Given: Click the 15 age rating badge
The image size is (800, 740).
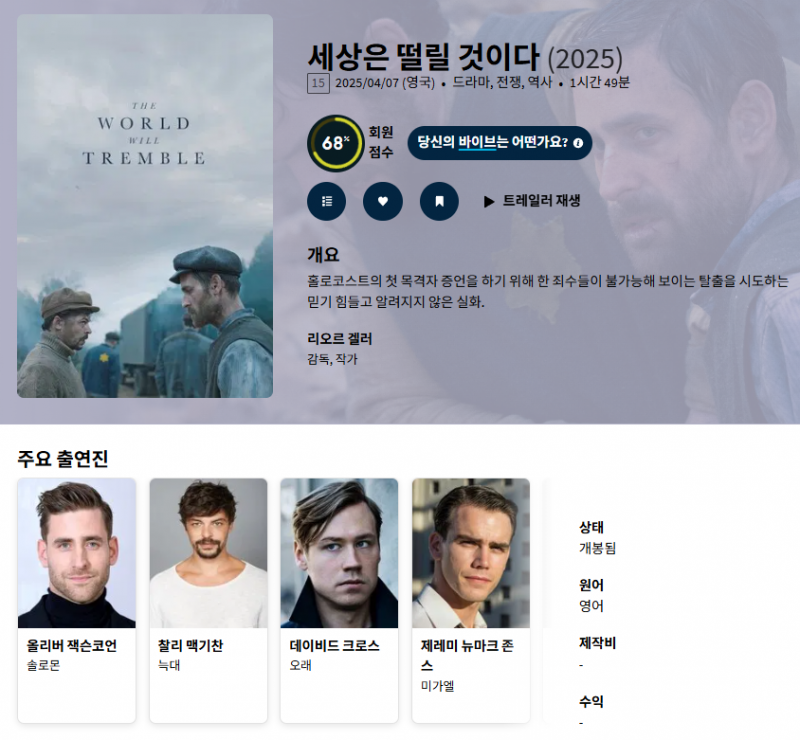Looking at the screenshot, I should click(318, 84).
